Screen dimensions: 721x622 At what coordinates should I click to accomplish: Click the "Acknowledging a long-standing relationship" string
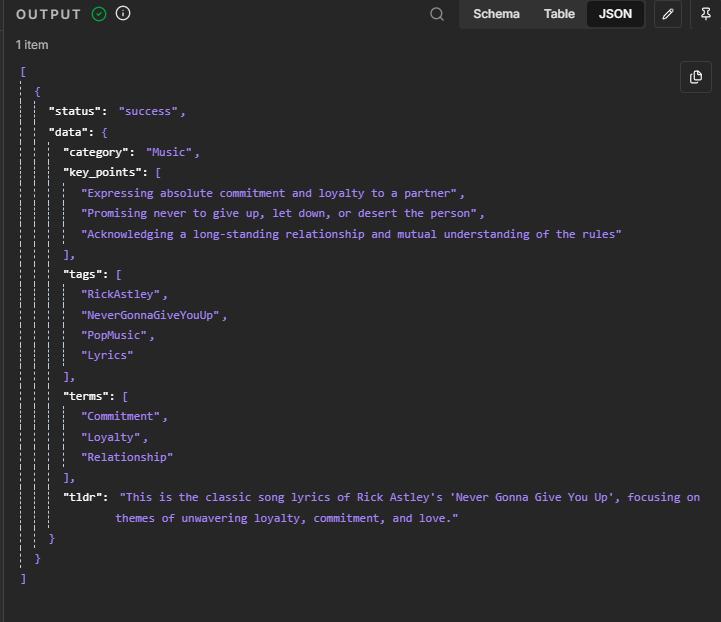(x=351, y=234)
